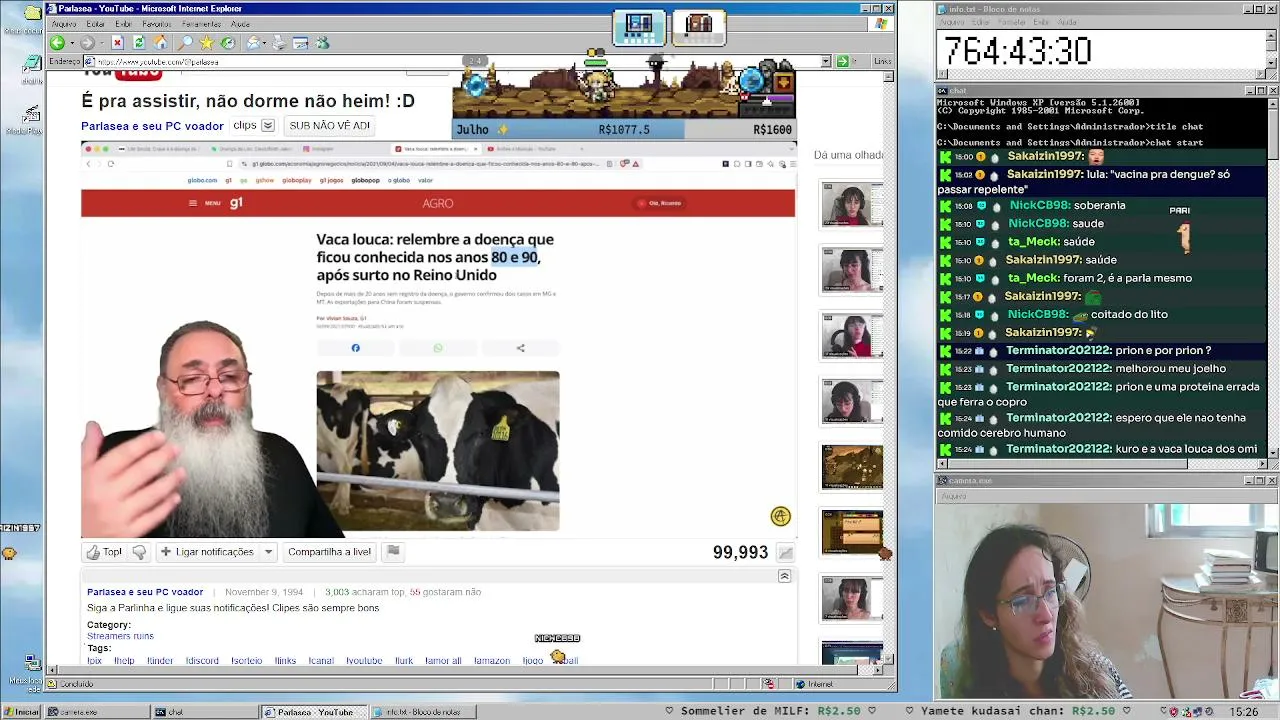
Task: Go to the Home page in Internet Explorer
Action: click(x=161, y=43)
